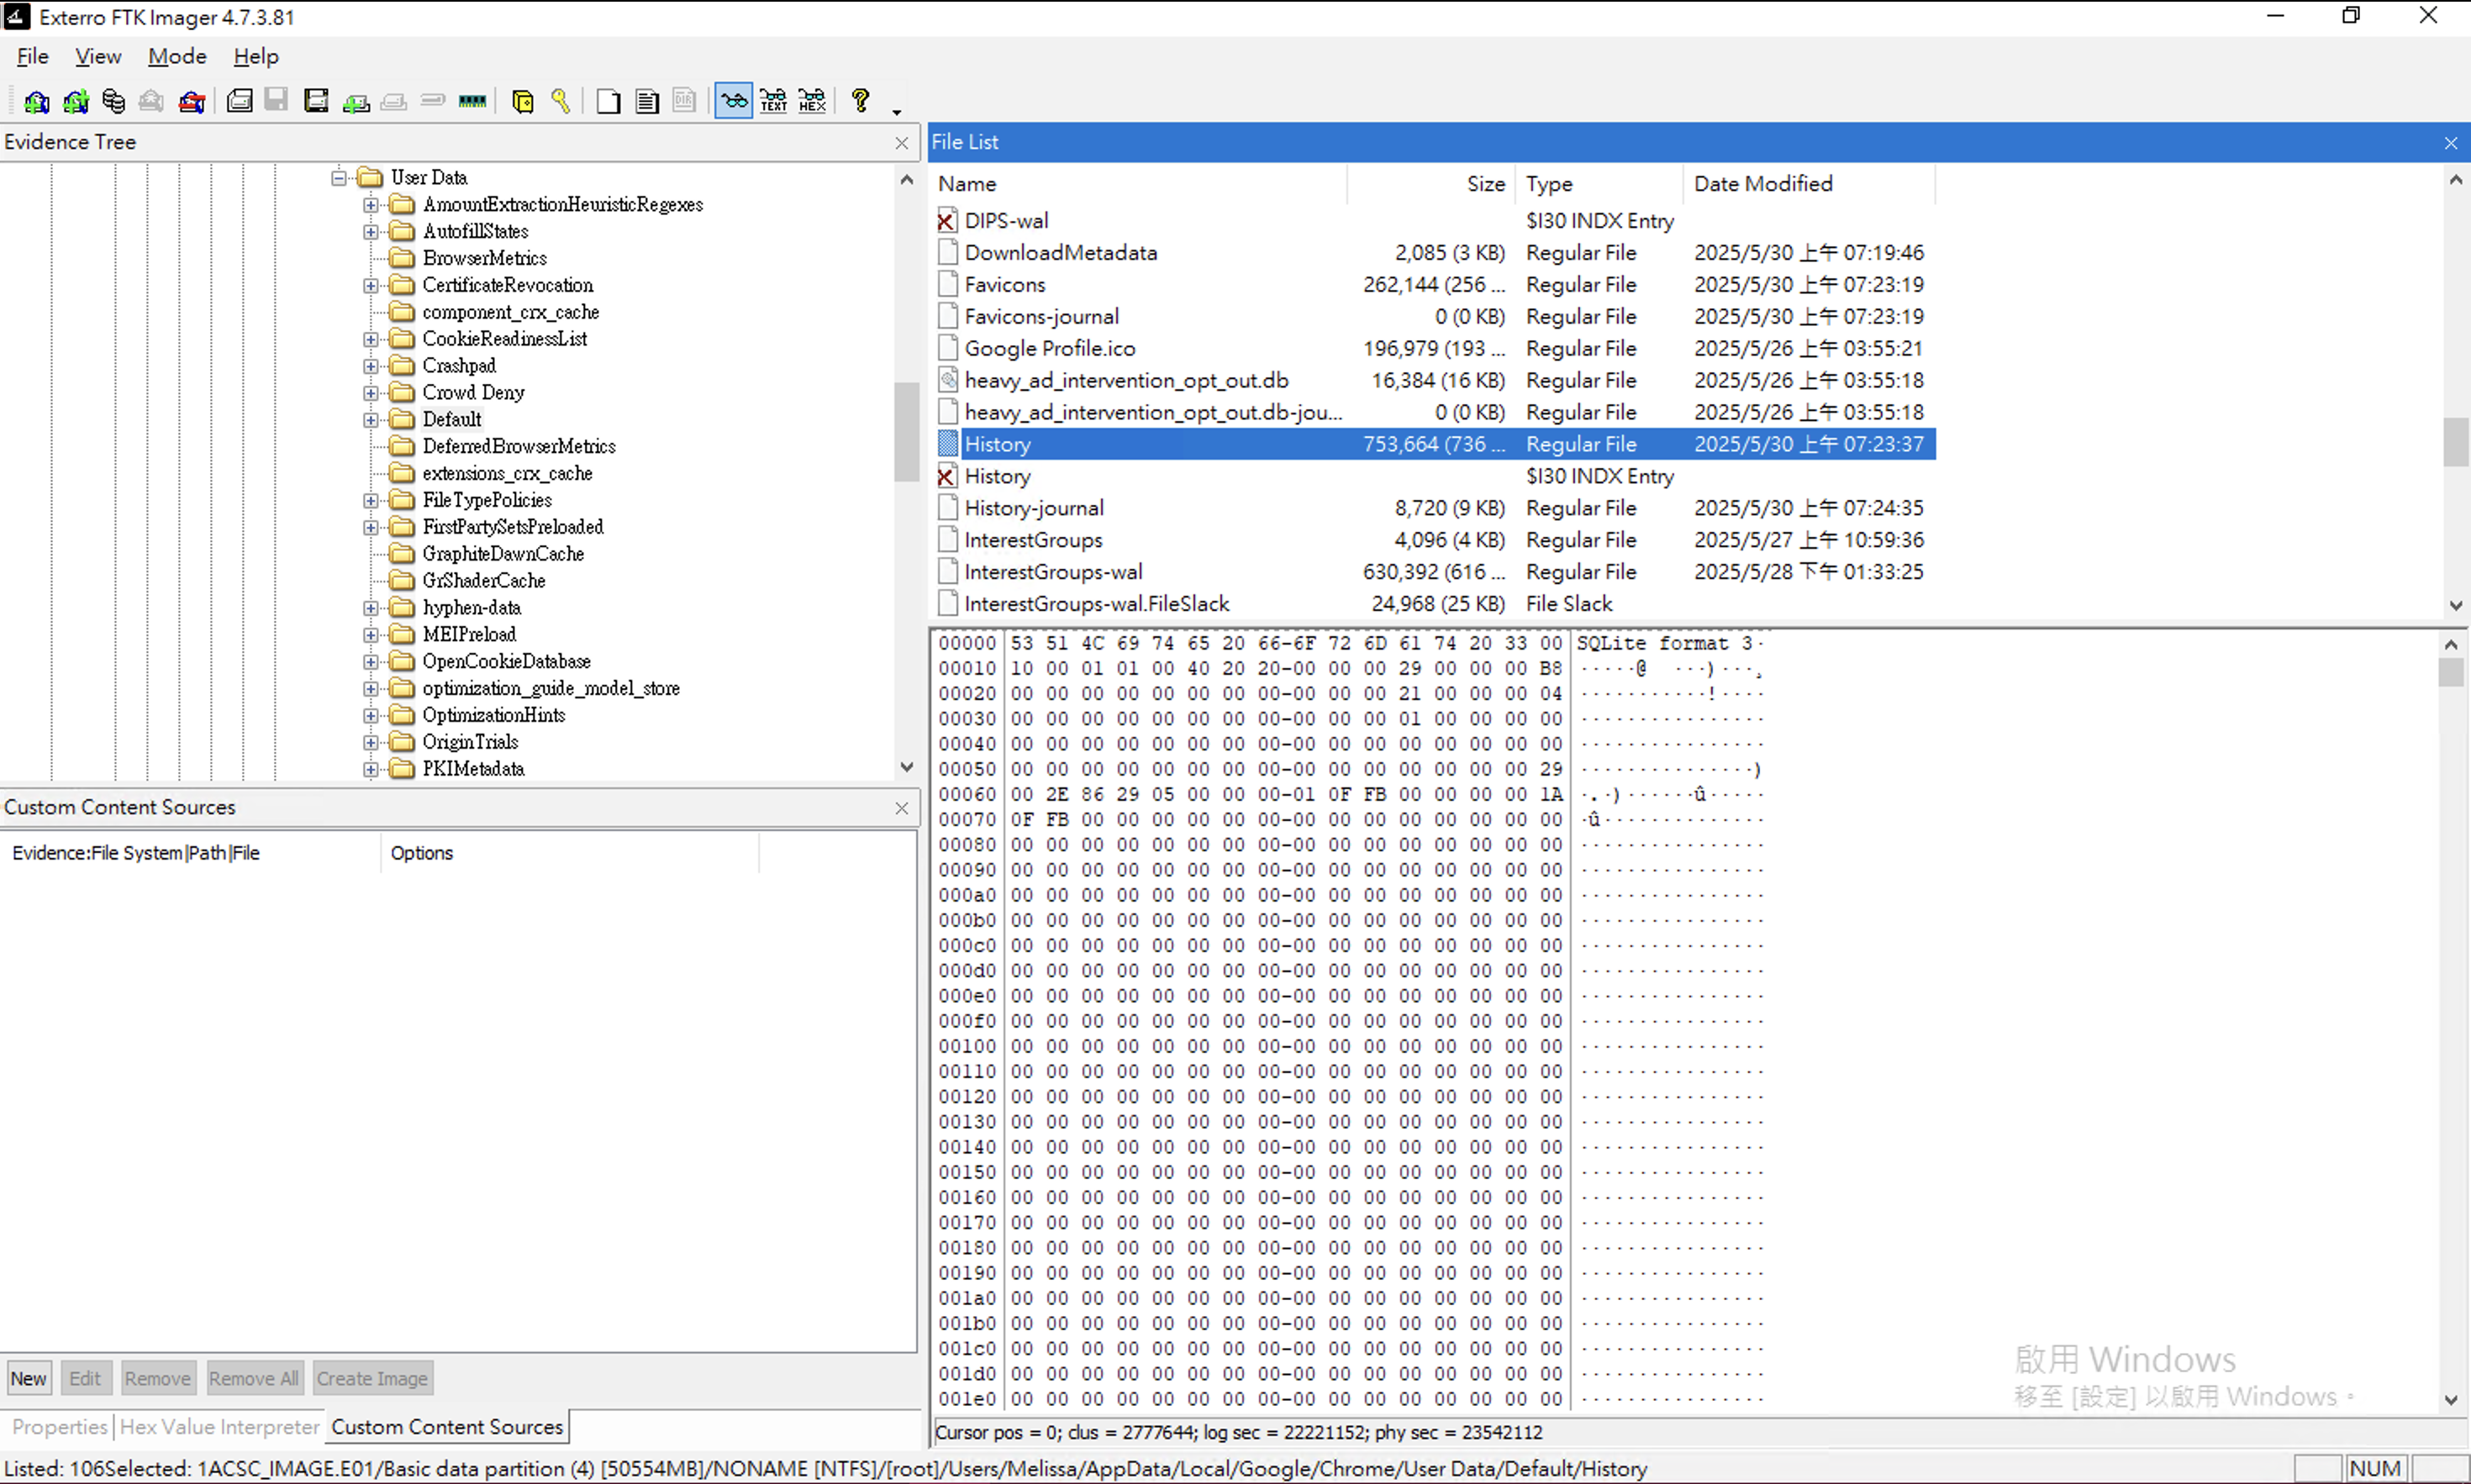
Task: Expand the Default folder in tree
Action: pos(371,420)
